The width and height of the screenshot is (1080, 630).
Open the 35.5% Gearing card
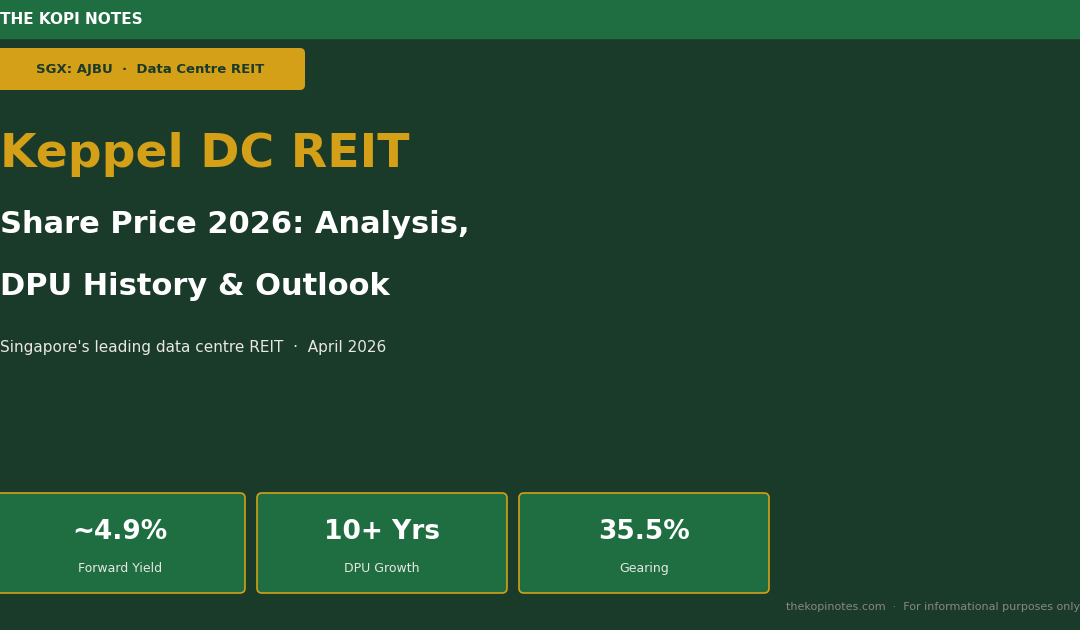coord(644,543)
